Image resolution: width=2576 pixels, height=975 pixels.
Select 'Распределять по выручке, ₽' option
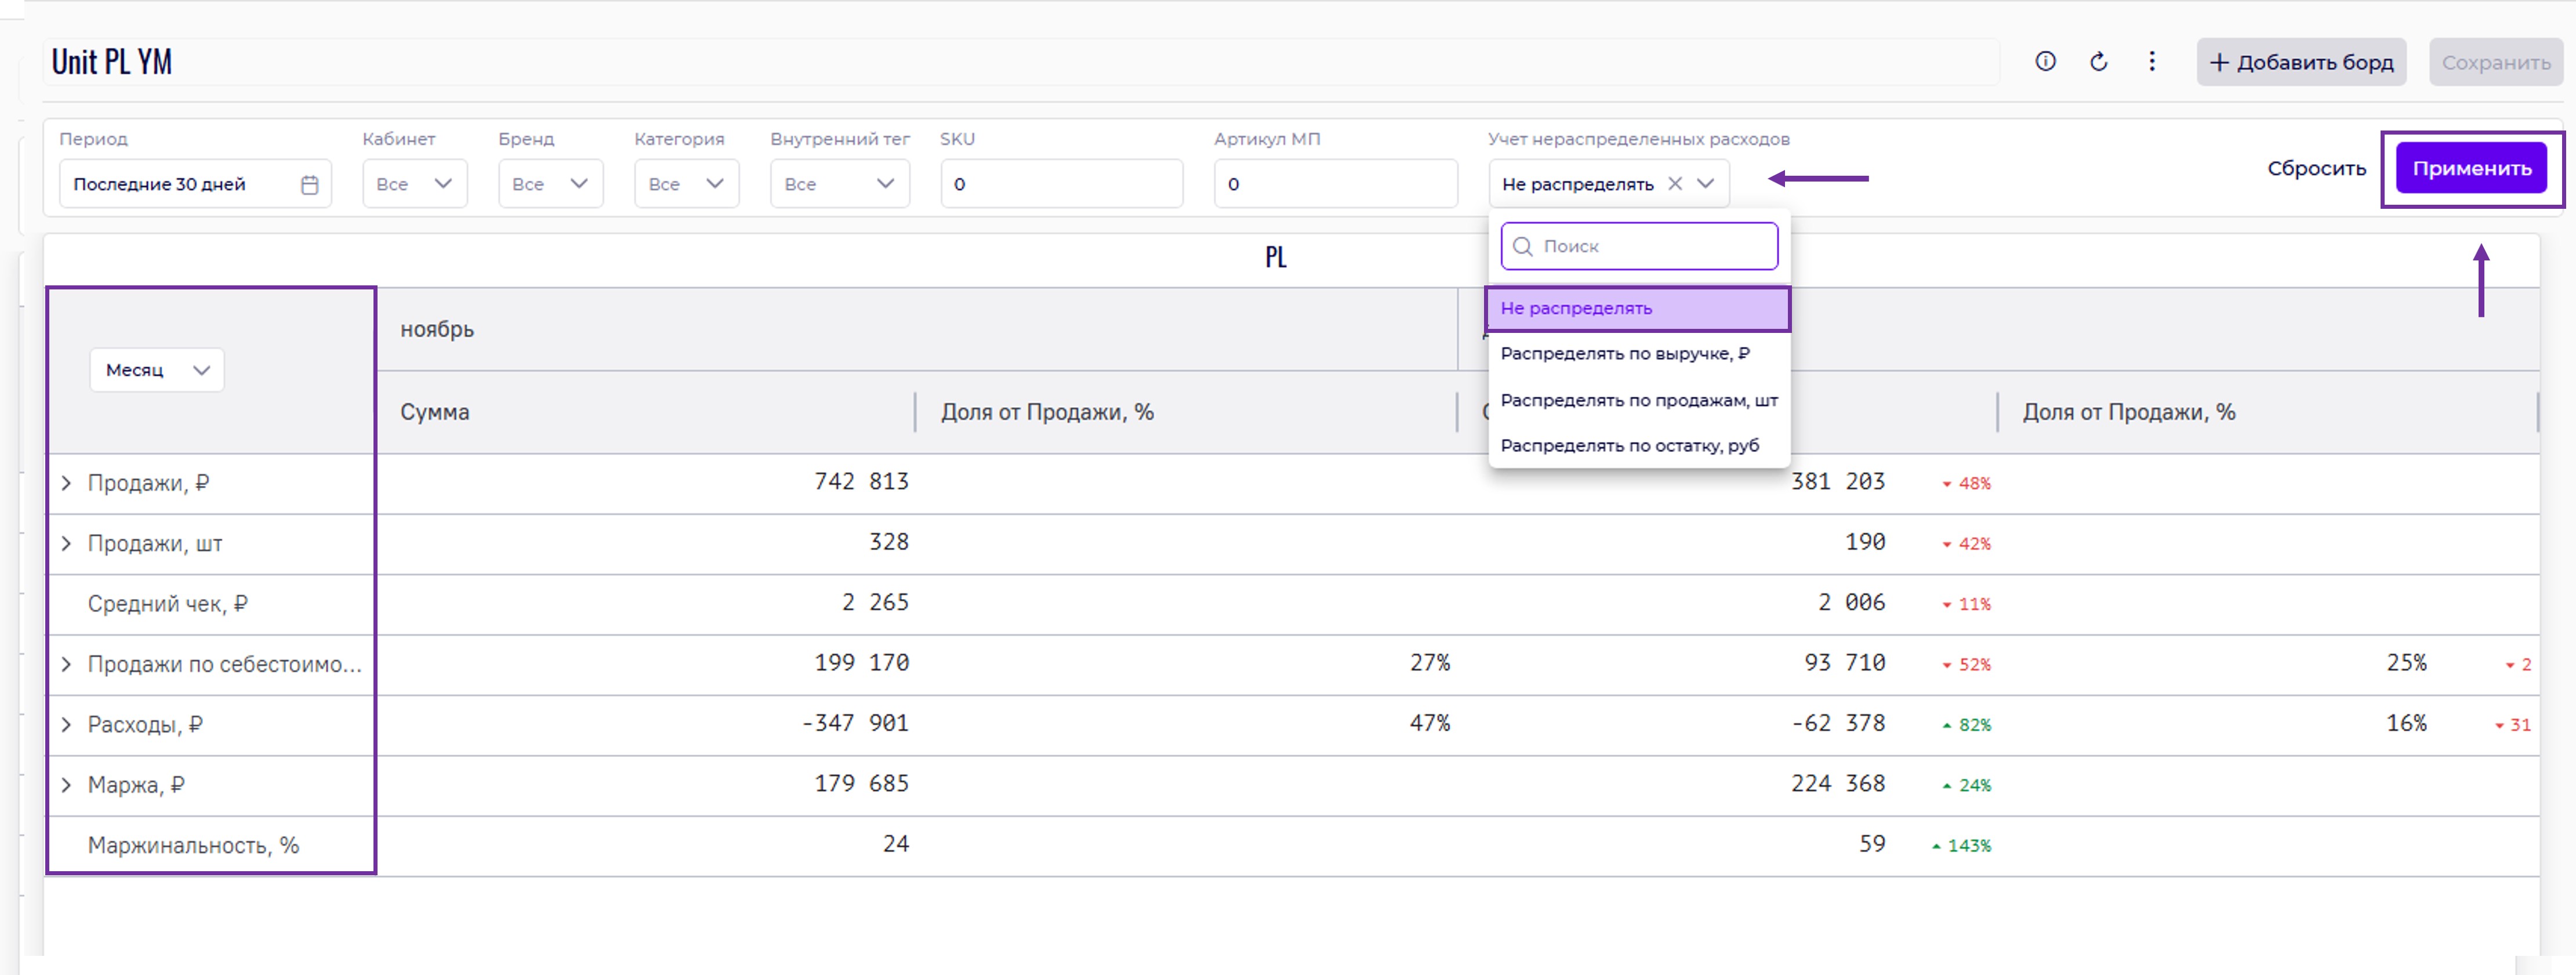(1624, 354)
